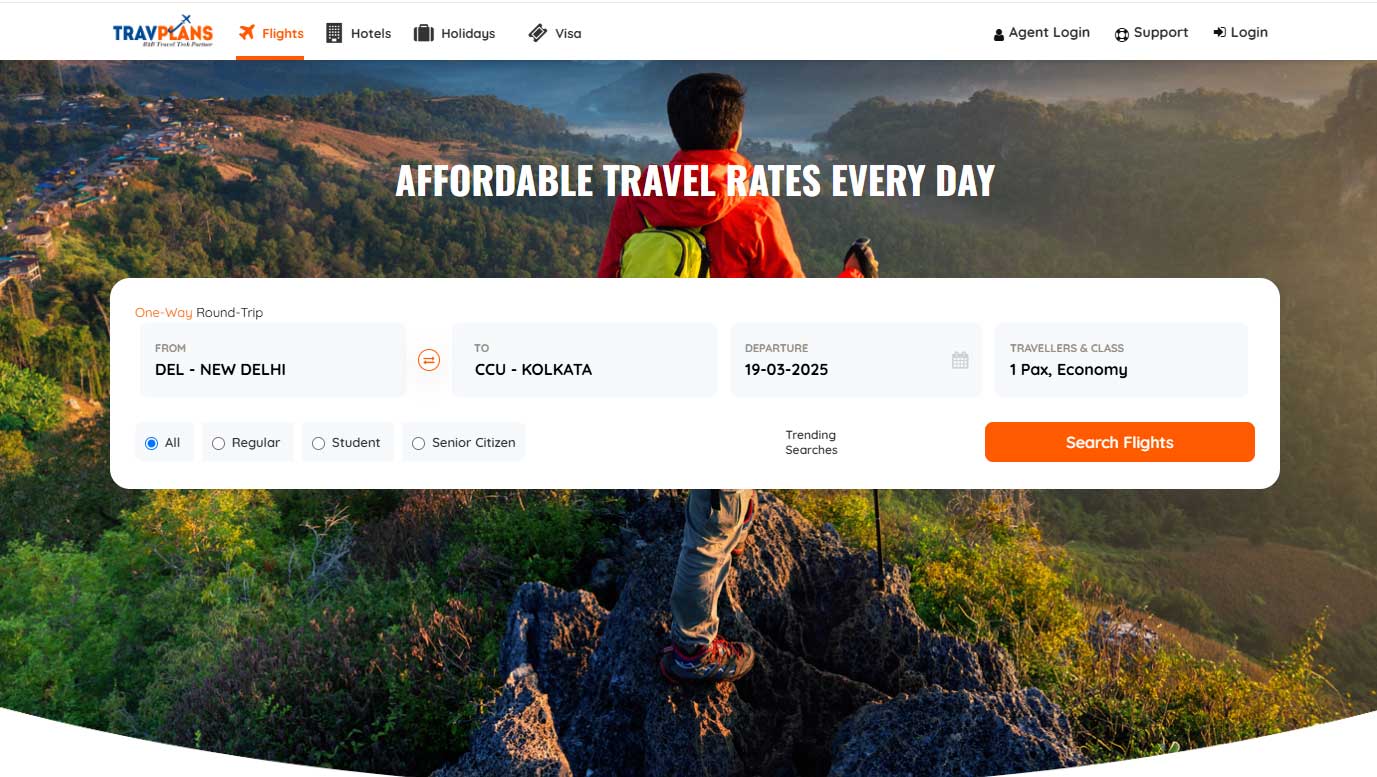Click the Search Flights button

point(1120,442)
